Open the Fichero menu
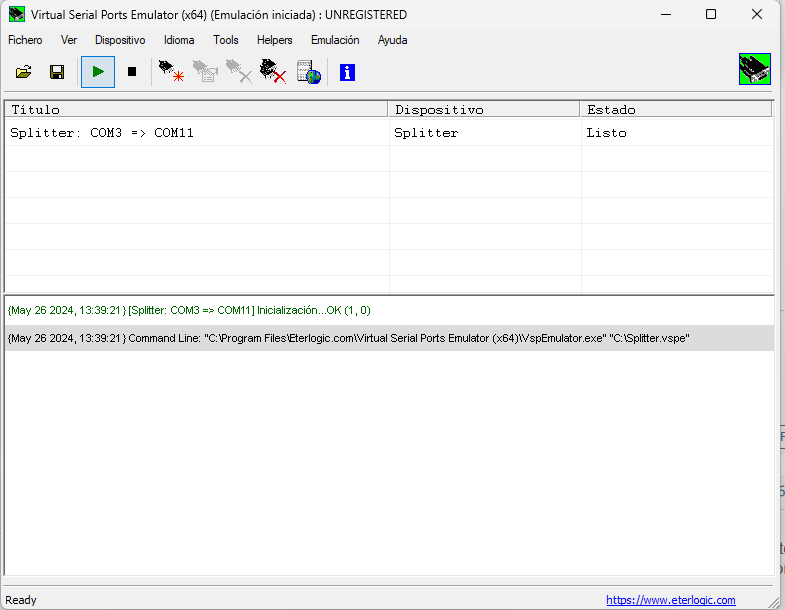Viewport: 785px width, 610px height. click(x=25, y=40)
